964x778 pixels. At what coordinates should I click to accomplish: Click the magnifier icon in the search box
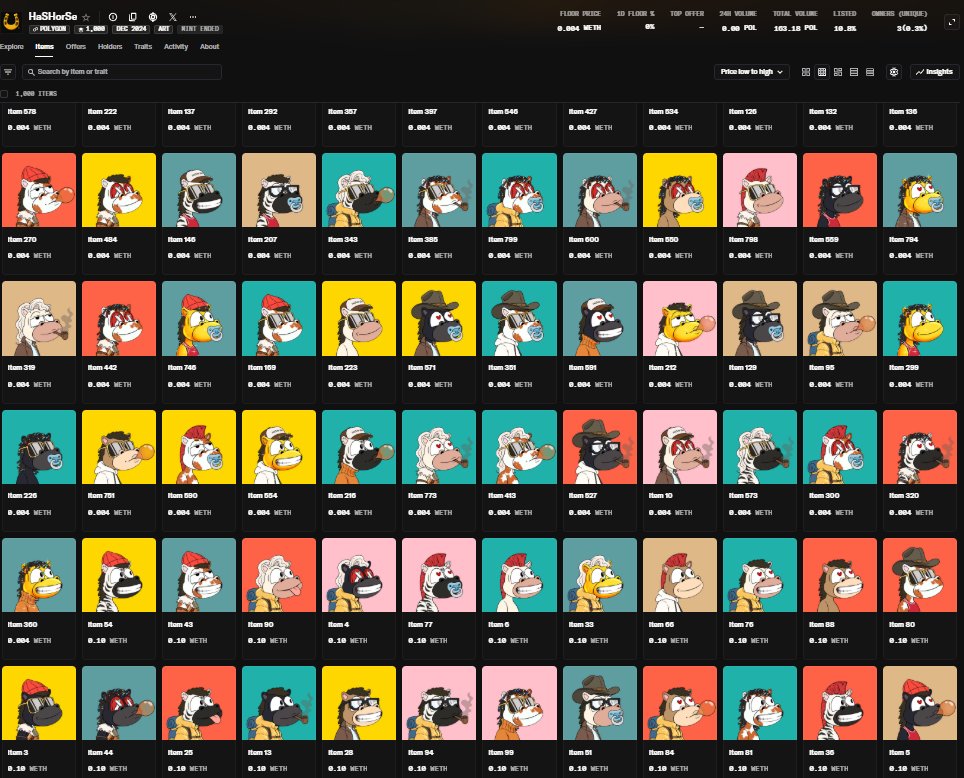point(31,72)
